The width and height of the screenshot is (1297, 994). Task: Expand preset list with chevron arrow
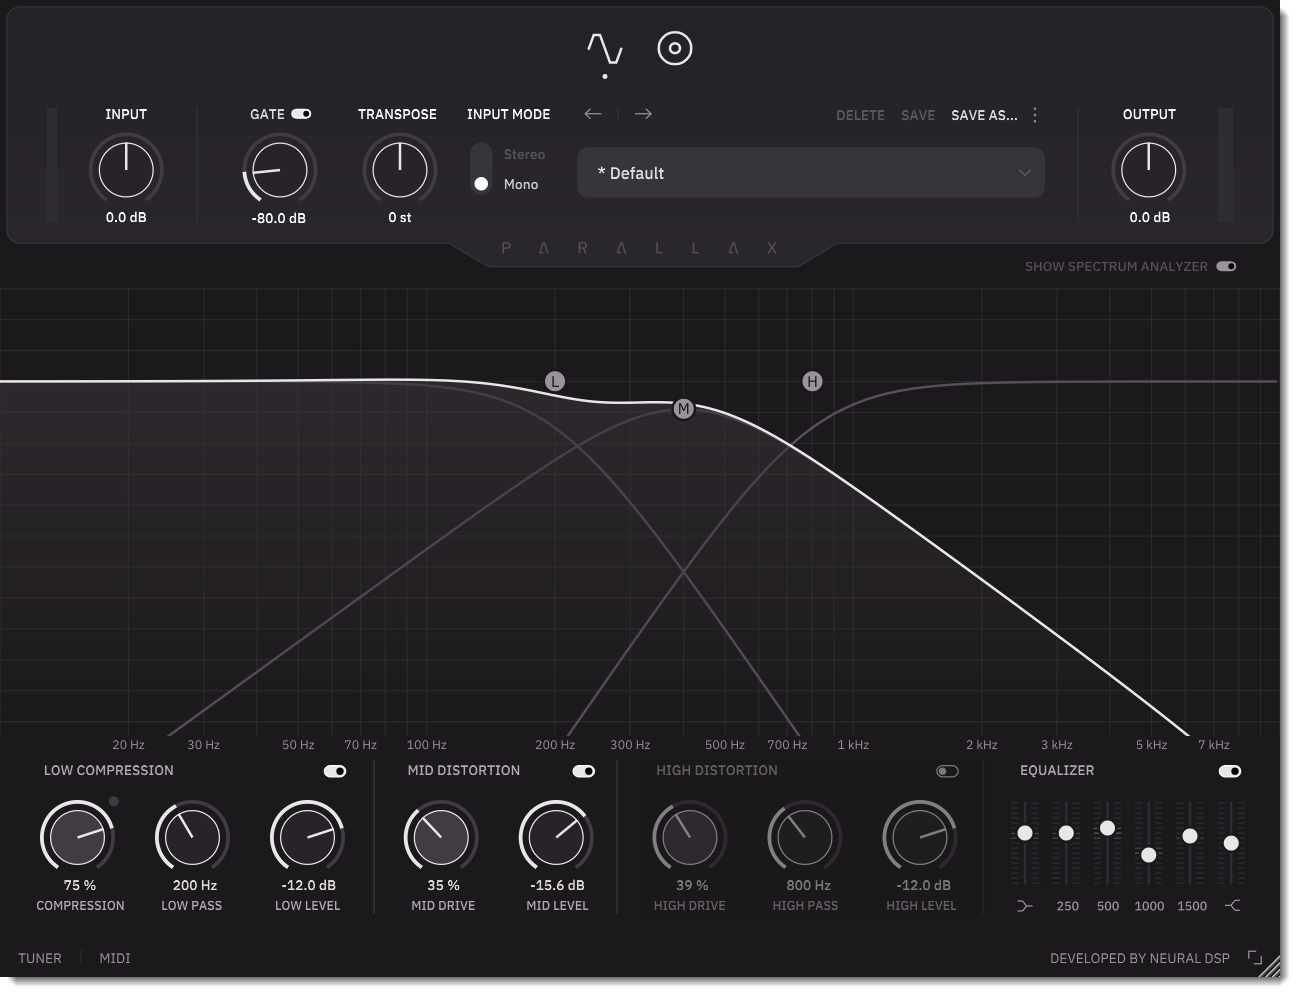1024,173
